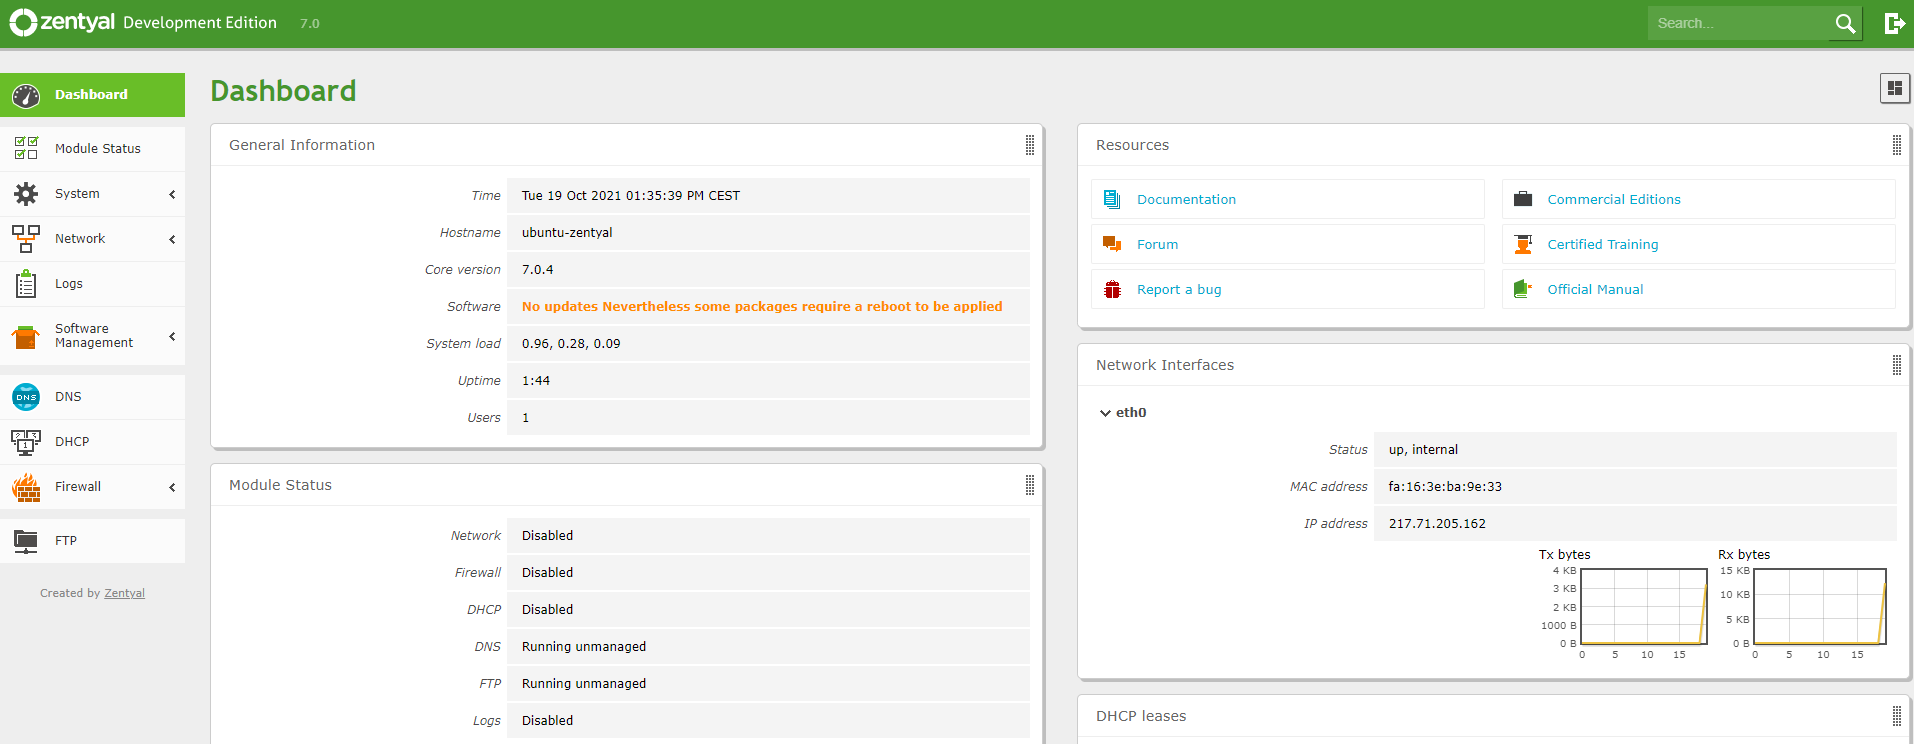Click the DNS globe icon

click(26, 397)
